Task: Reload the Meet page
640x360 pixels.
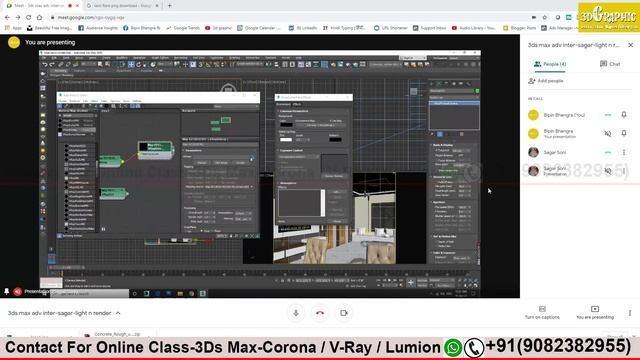Action: tap(29, 18)
